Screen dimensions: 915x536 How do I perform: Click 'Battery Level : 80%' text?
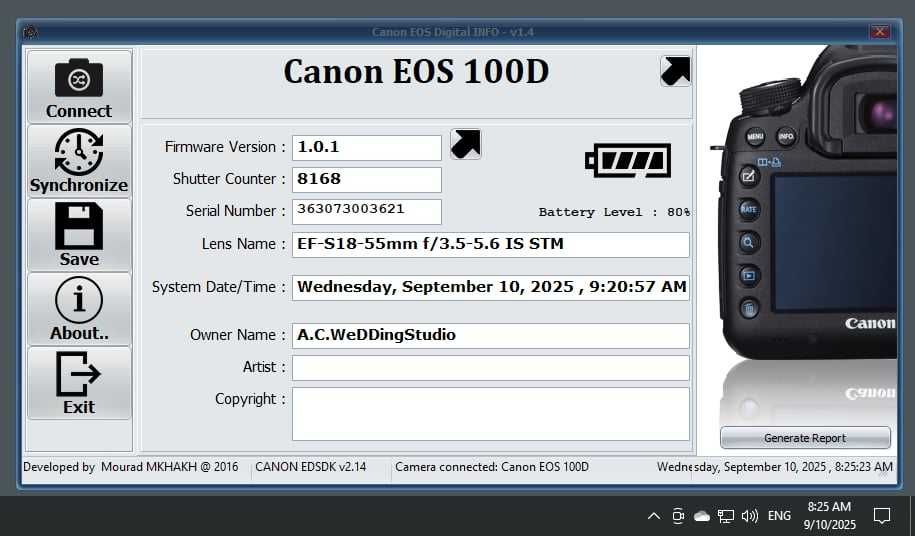point(614,212)
